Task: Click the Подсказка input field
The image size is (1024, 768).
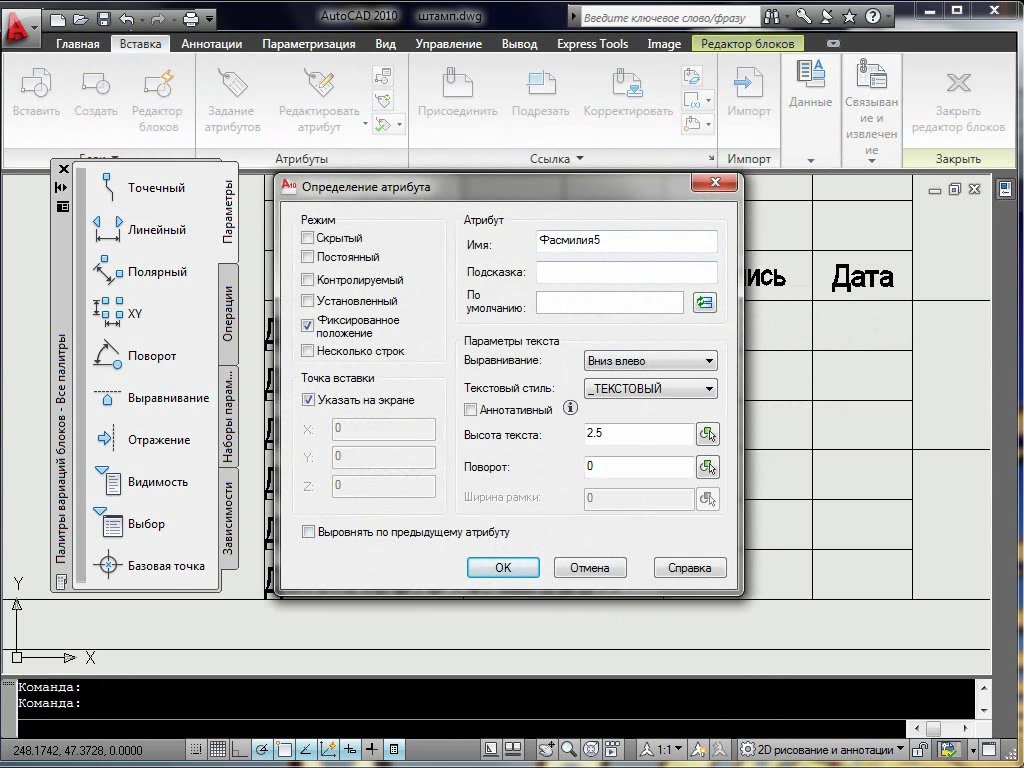Action: click(x=626, y=272)
